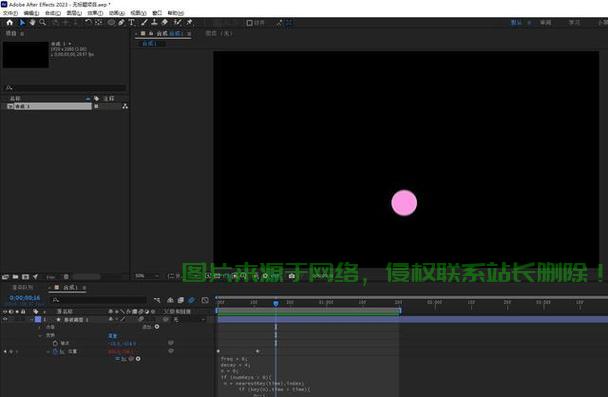Go to previous position keyframe arrow
This screenshot has width=608, height=397.
(x=5, y=352)
